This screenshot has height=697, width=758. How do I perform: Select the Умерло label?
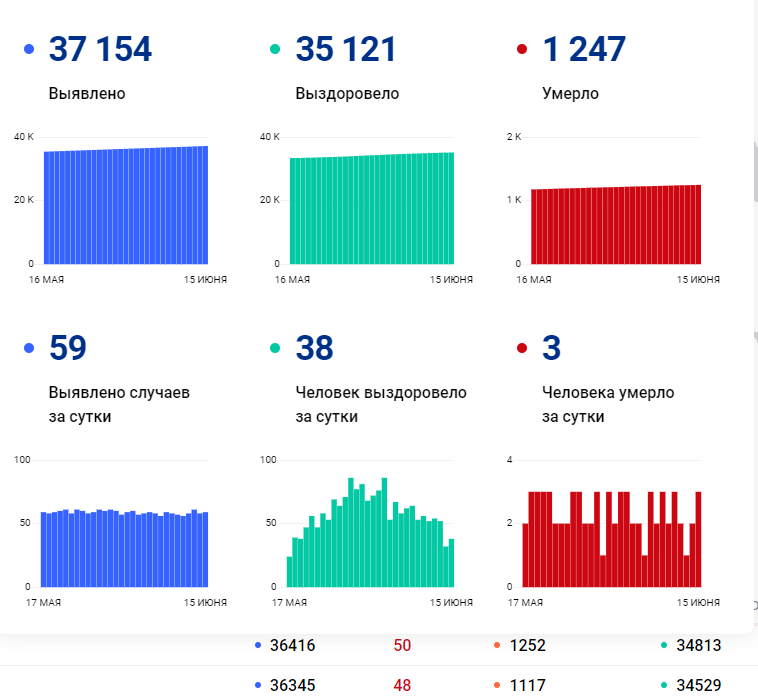pos(570,94)
